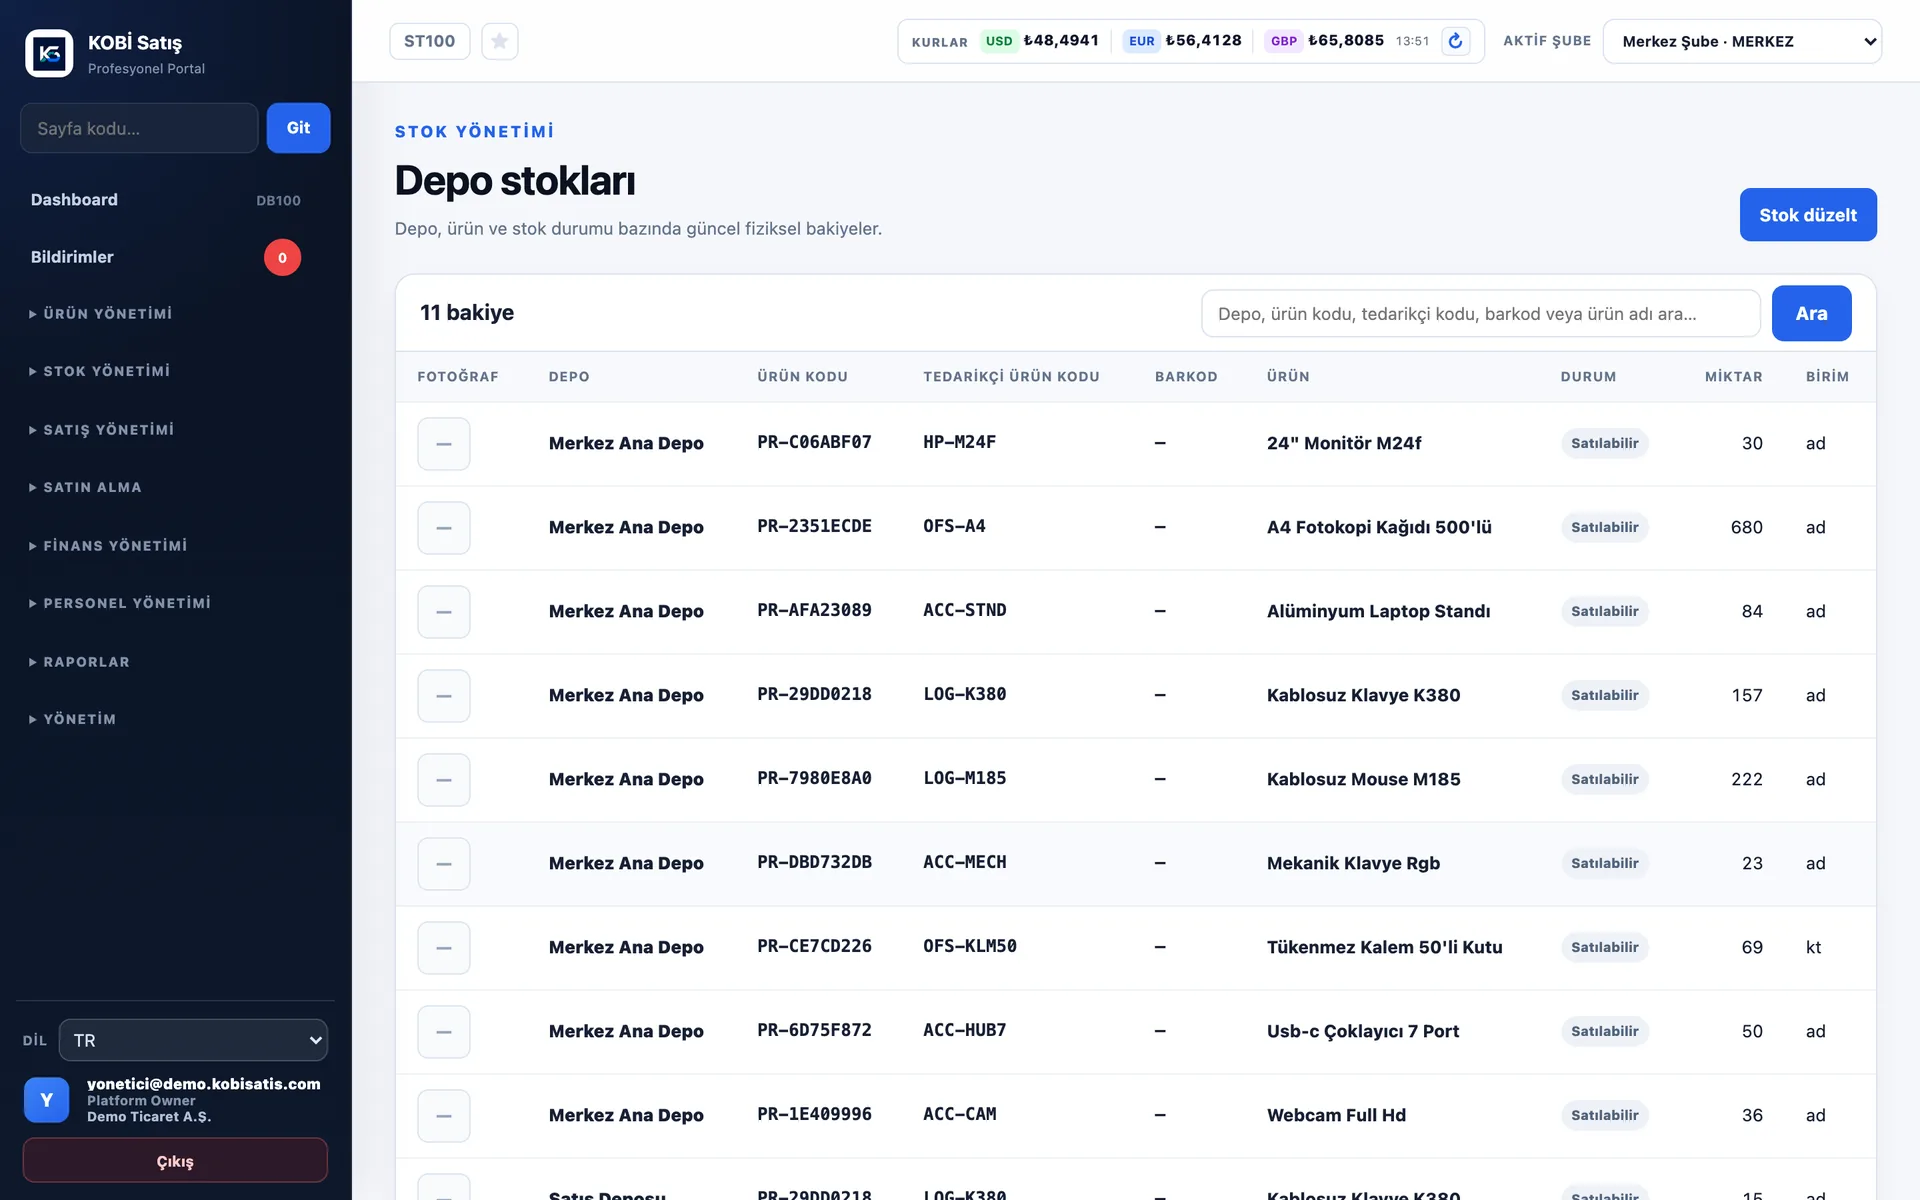
Task: Expand RAPORLAR menu section
Action: point(80,662)
